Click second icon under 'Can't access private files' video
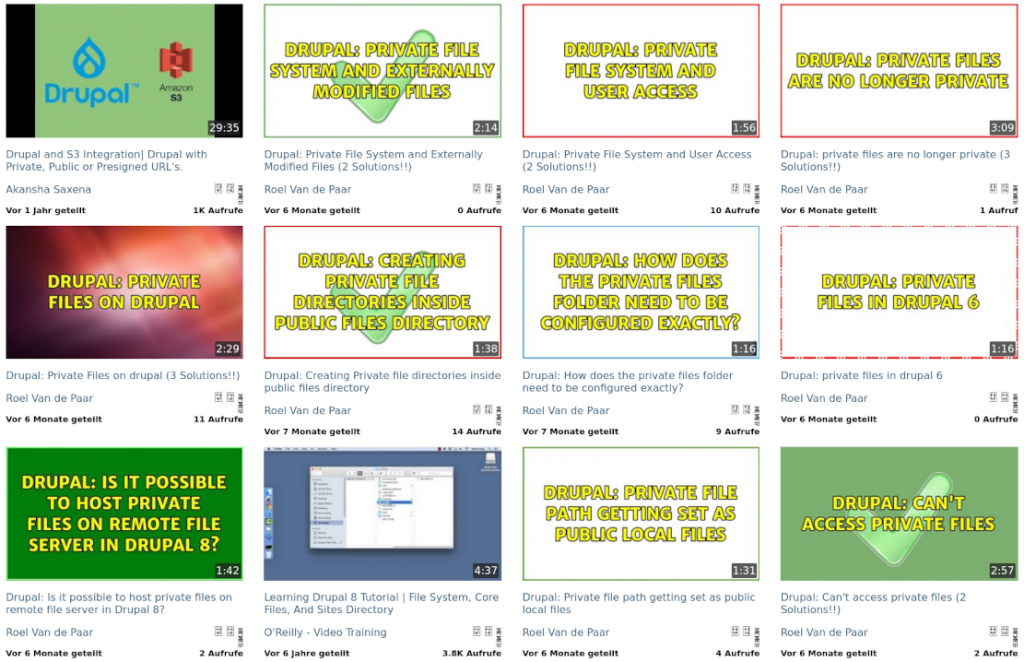This screenshot has width=1024, height=662. (x=1004, y=631)
